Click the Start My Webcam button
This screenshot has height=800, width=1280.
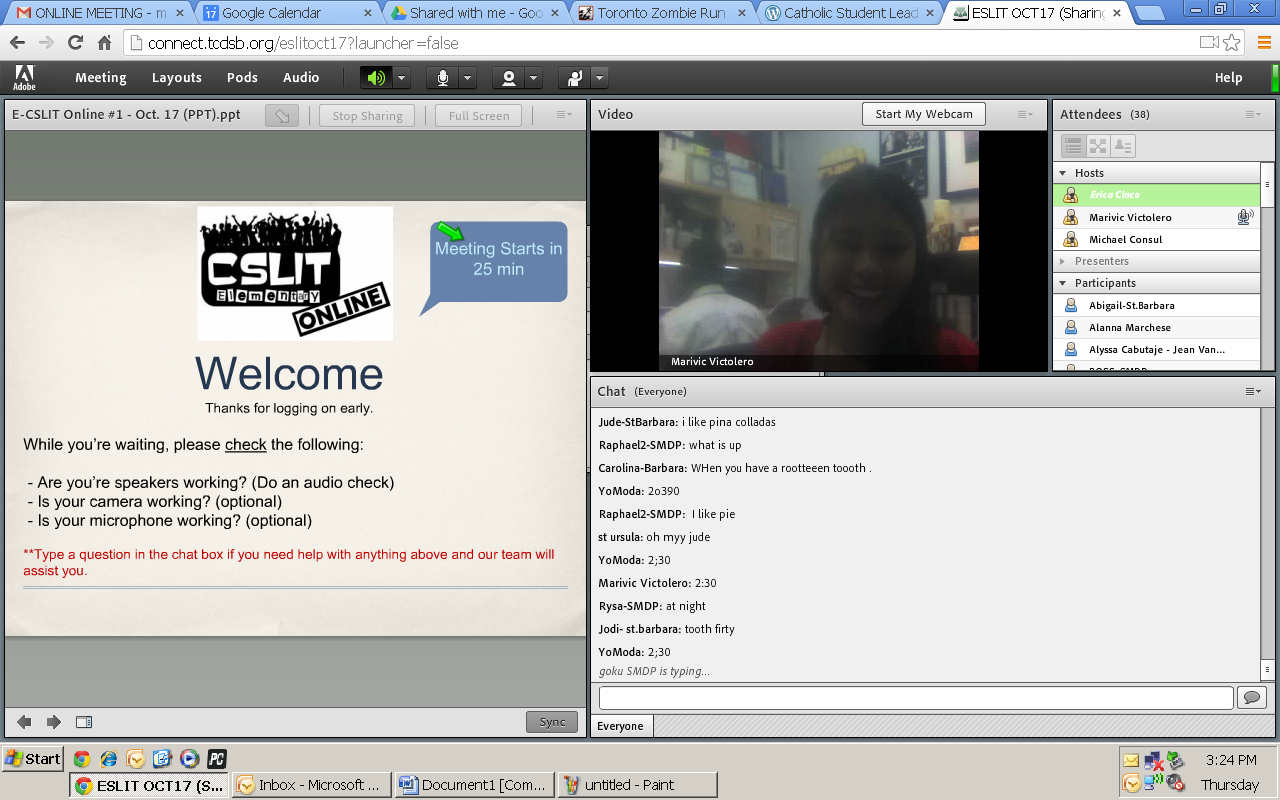tap(923, 114)
